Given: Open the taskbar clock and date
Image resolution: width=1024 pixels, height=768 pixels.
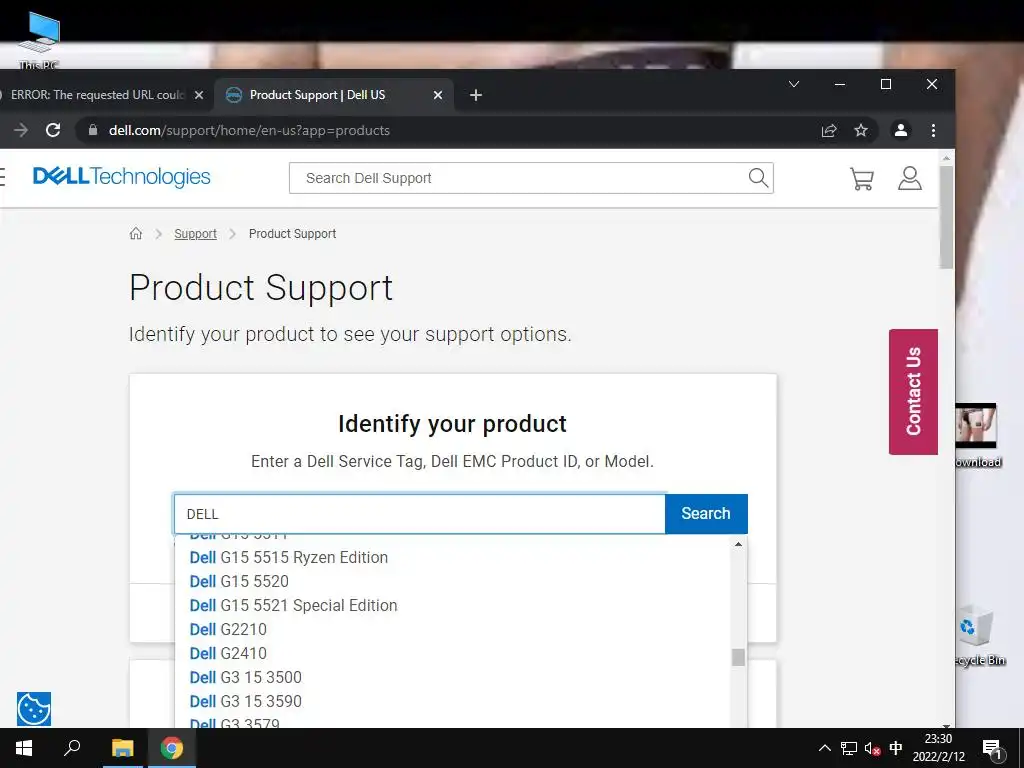Looking at the screenshot, I should pyautogui.click(x=938, y=748).
